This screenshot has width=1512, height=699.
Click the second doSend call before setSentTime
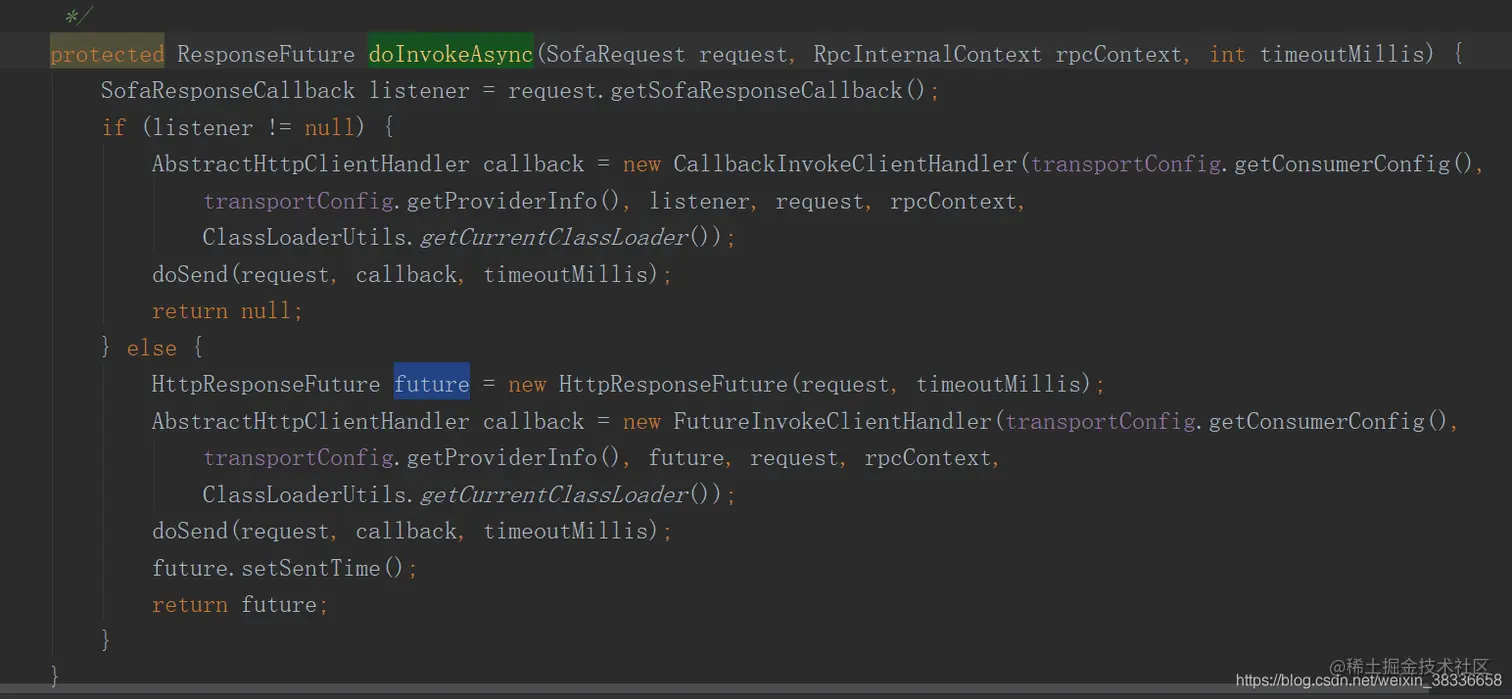412,531
